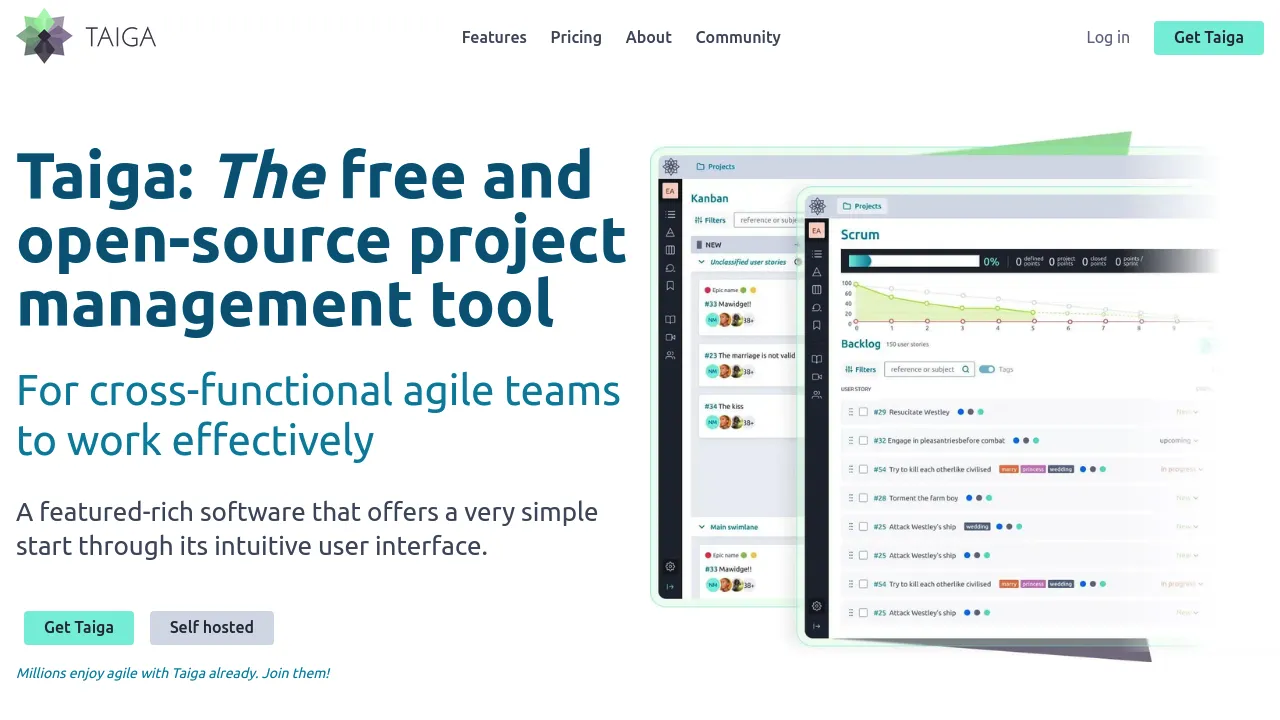
Task: Click the Join them link at the bottom
Action: point(296,673)
